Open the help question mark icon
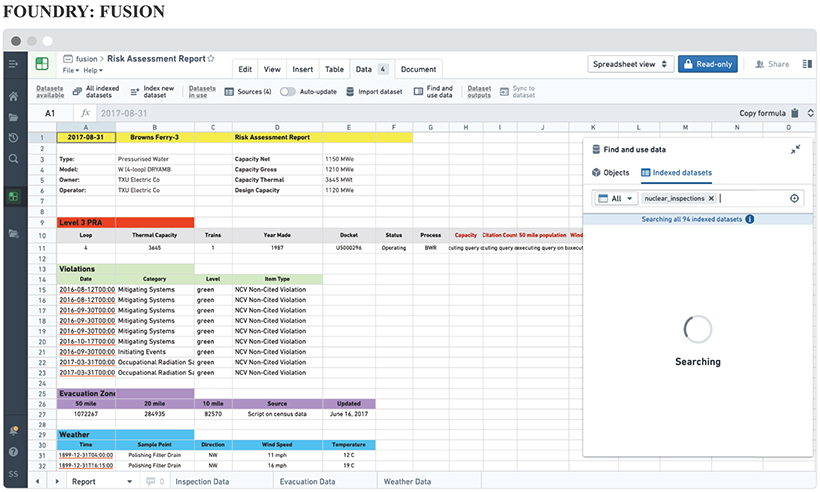The height and width of the screenshot is (492, 820). [x=13, y=451]
